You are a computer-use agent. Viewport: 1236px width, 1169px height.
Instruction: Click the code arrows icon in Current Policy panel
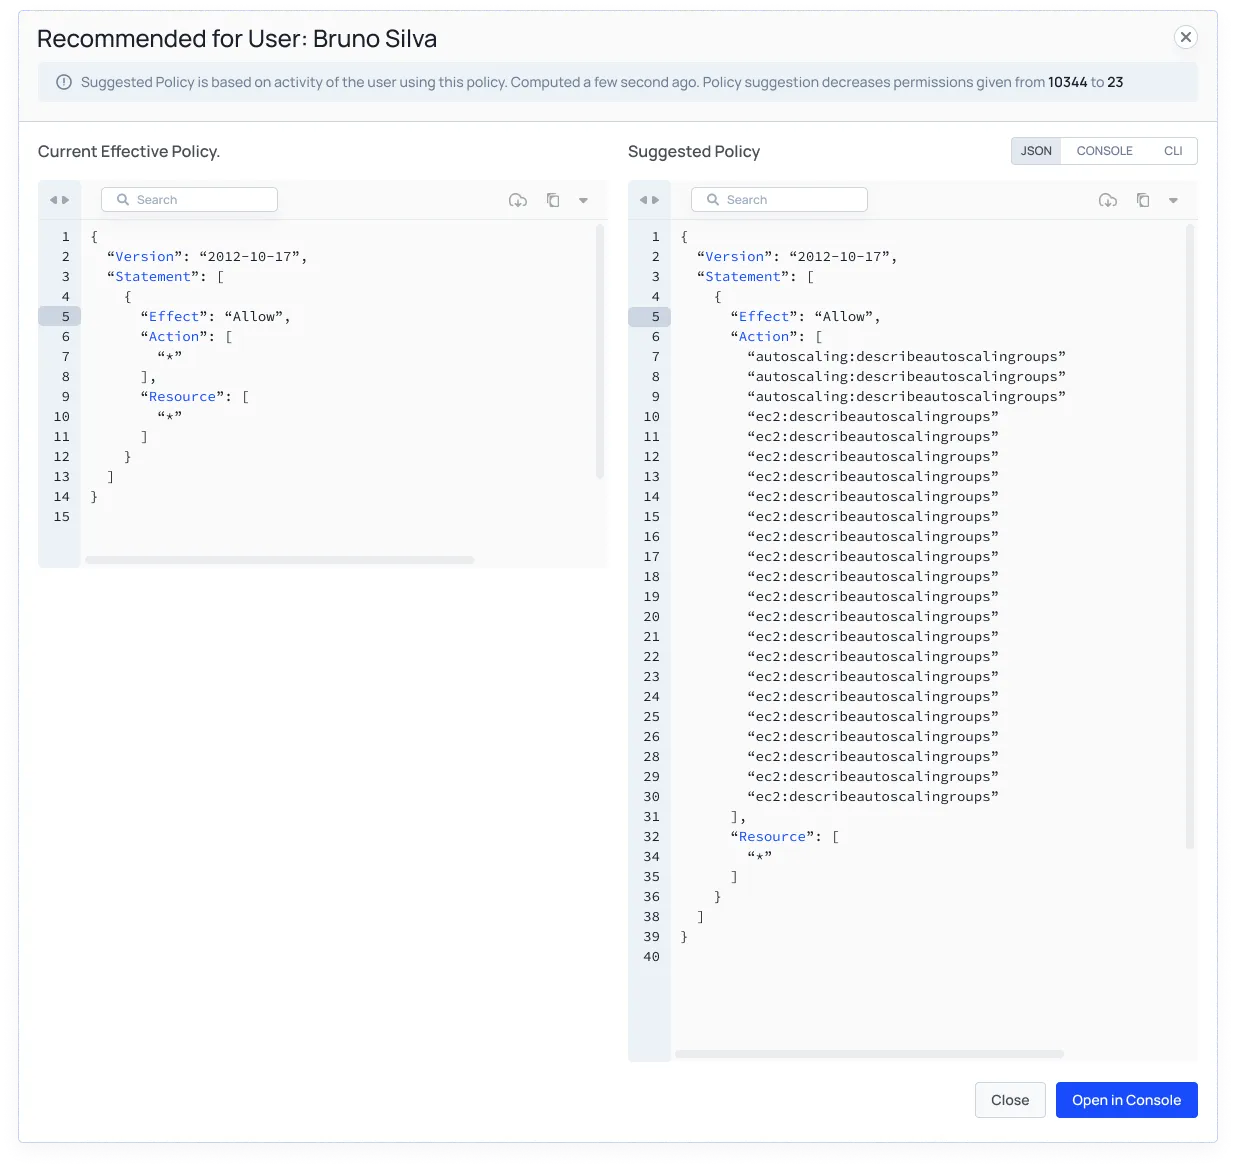pos(59,200)
